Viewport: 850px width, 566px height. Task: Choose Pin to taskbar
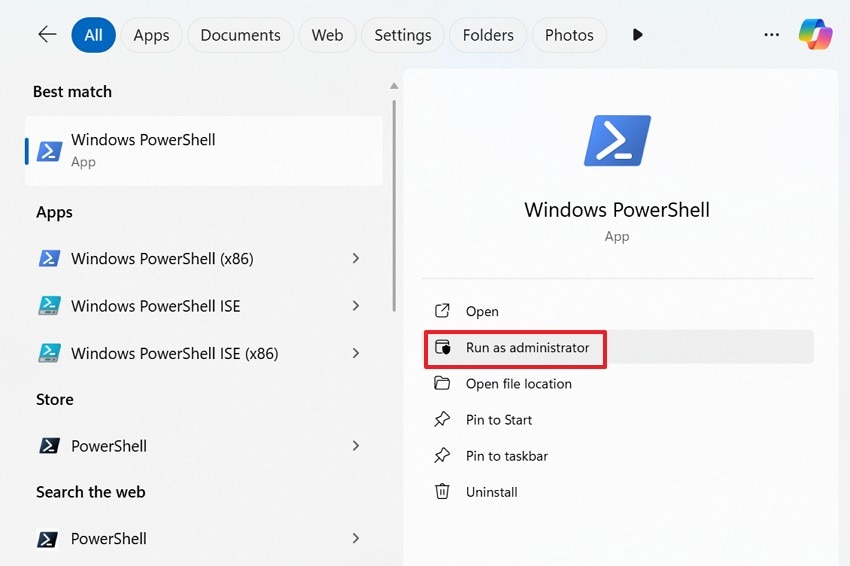pos(619,456)
